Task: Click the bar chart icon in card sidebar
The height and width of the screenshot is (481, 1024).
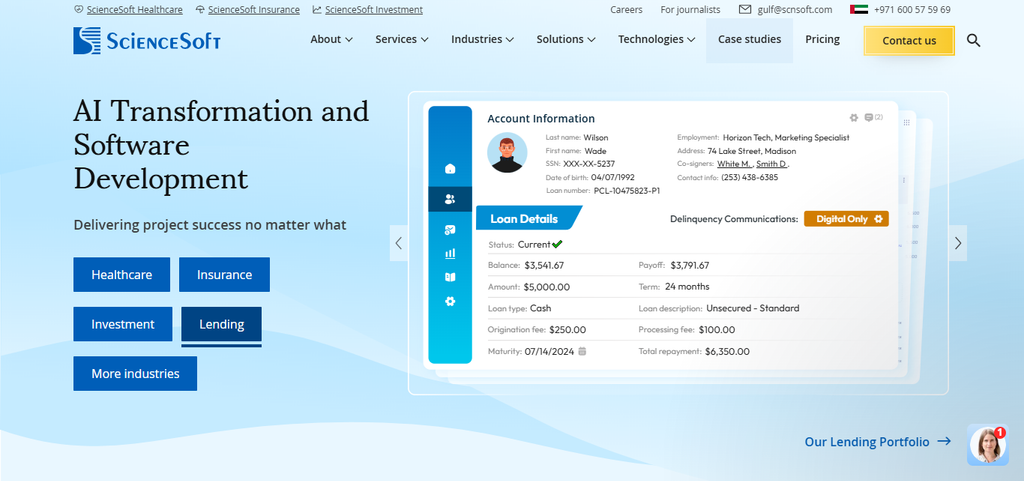Action: pyautogui.click(x=449, y=253)
